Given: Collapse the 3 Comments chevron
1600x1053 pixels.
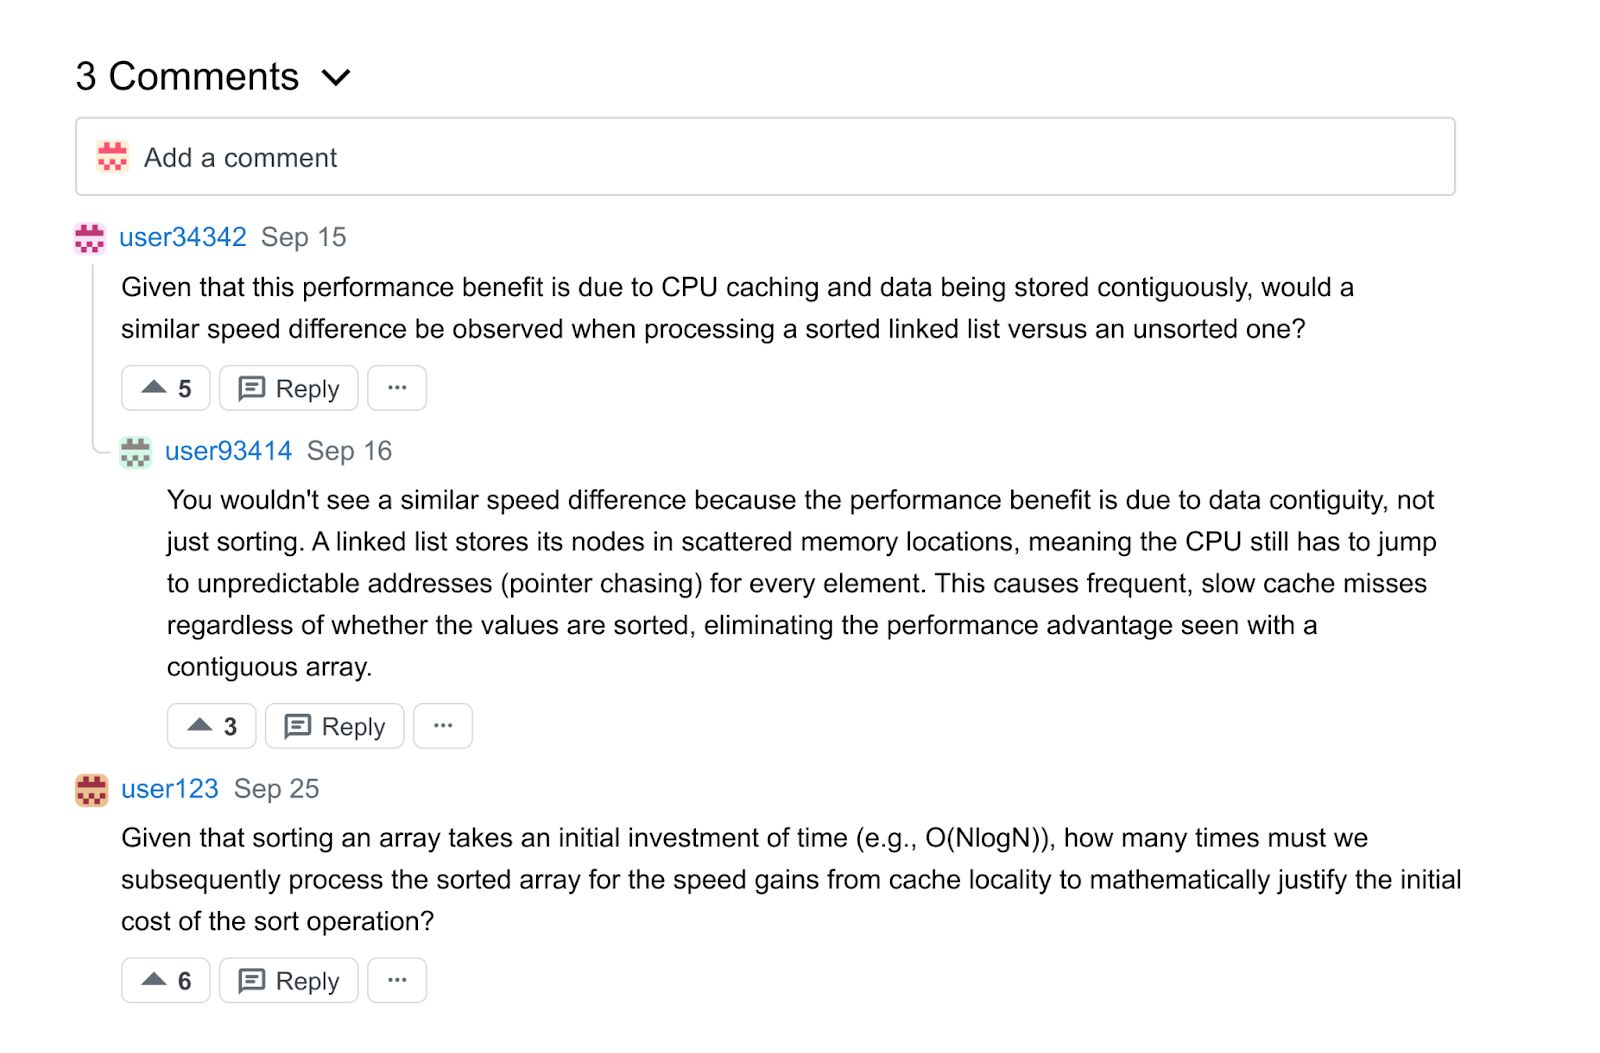Looking at the screenshot, I should click(337, 77).
